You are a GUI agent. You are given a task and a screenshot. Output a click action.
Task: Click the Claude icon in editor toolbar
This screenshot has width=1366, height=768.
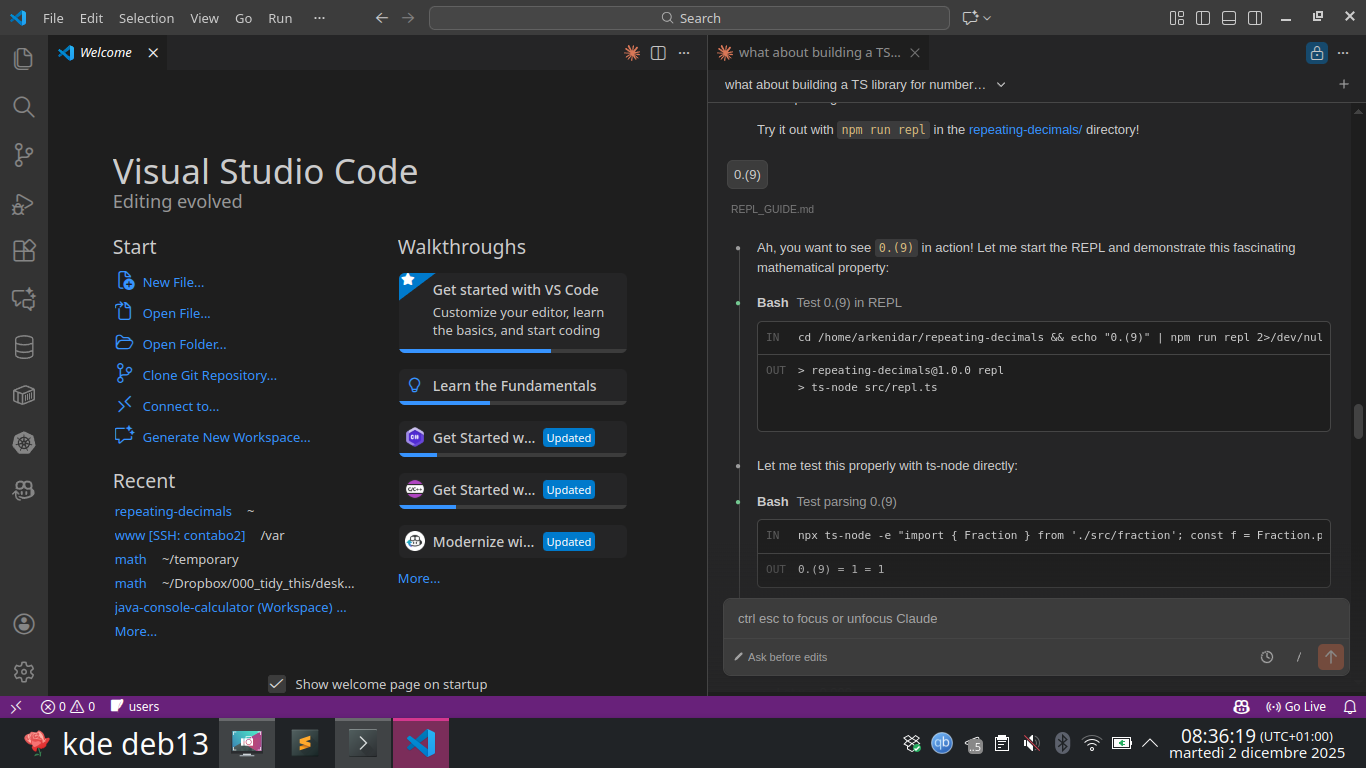coord(632,53)
